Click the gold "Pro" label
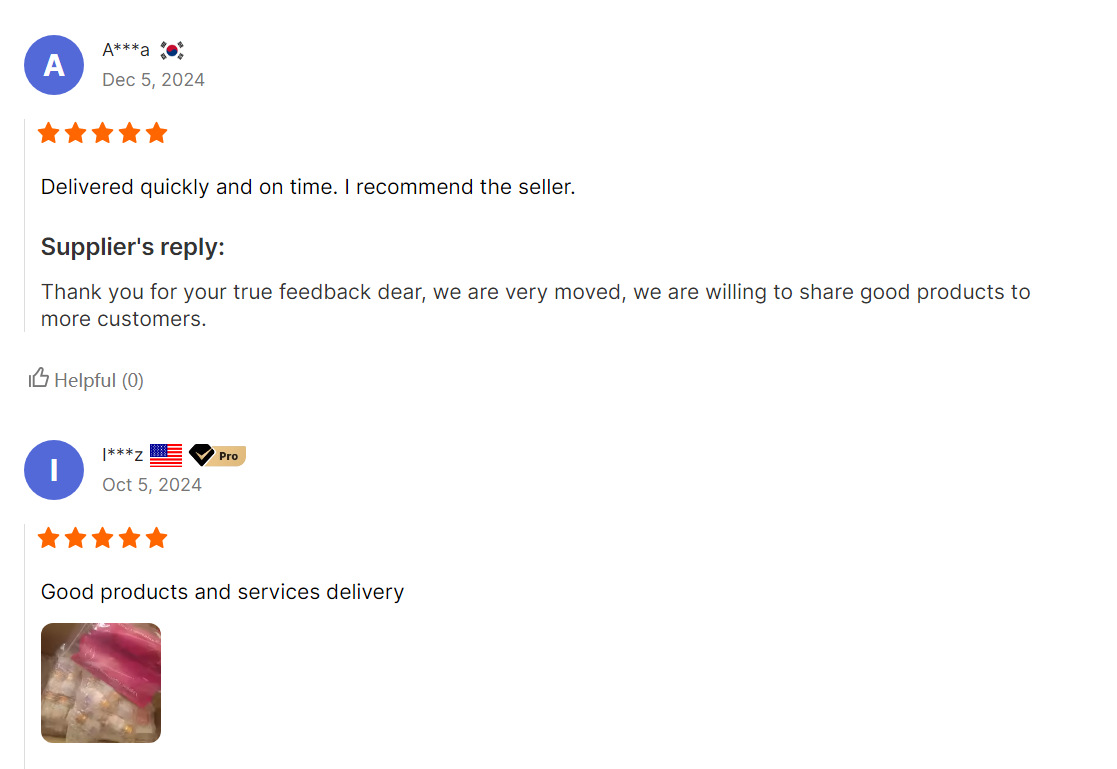 coord(230,456)
